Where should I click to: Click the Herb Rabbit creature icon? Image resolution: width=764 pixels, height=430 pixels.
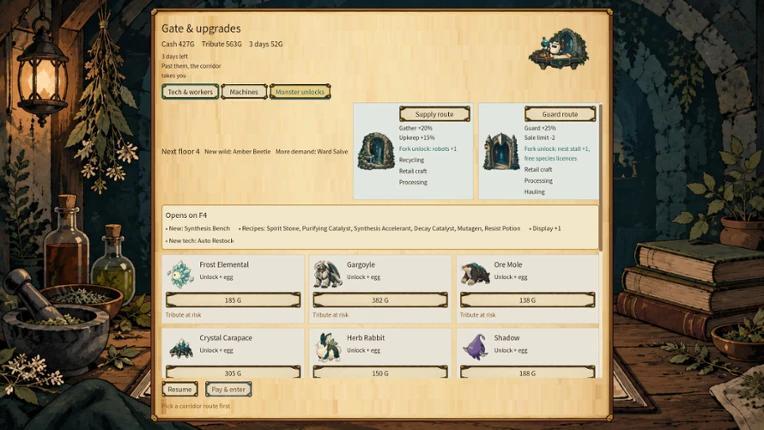coord(328,347)
